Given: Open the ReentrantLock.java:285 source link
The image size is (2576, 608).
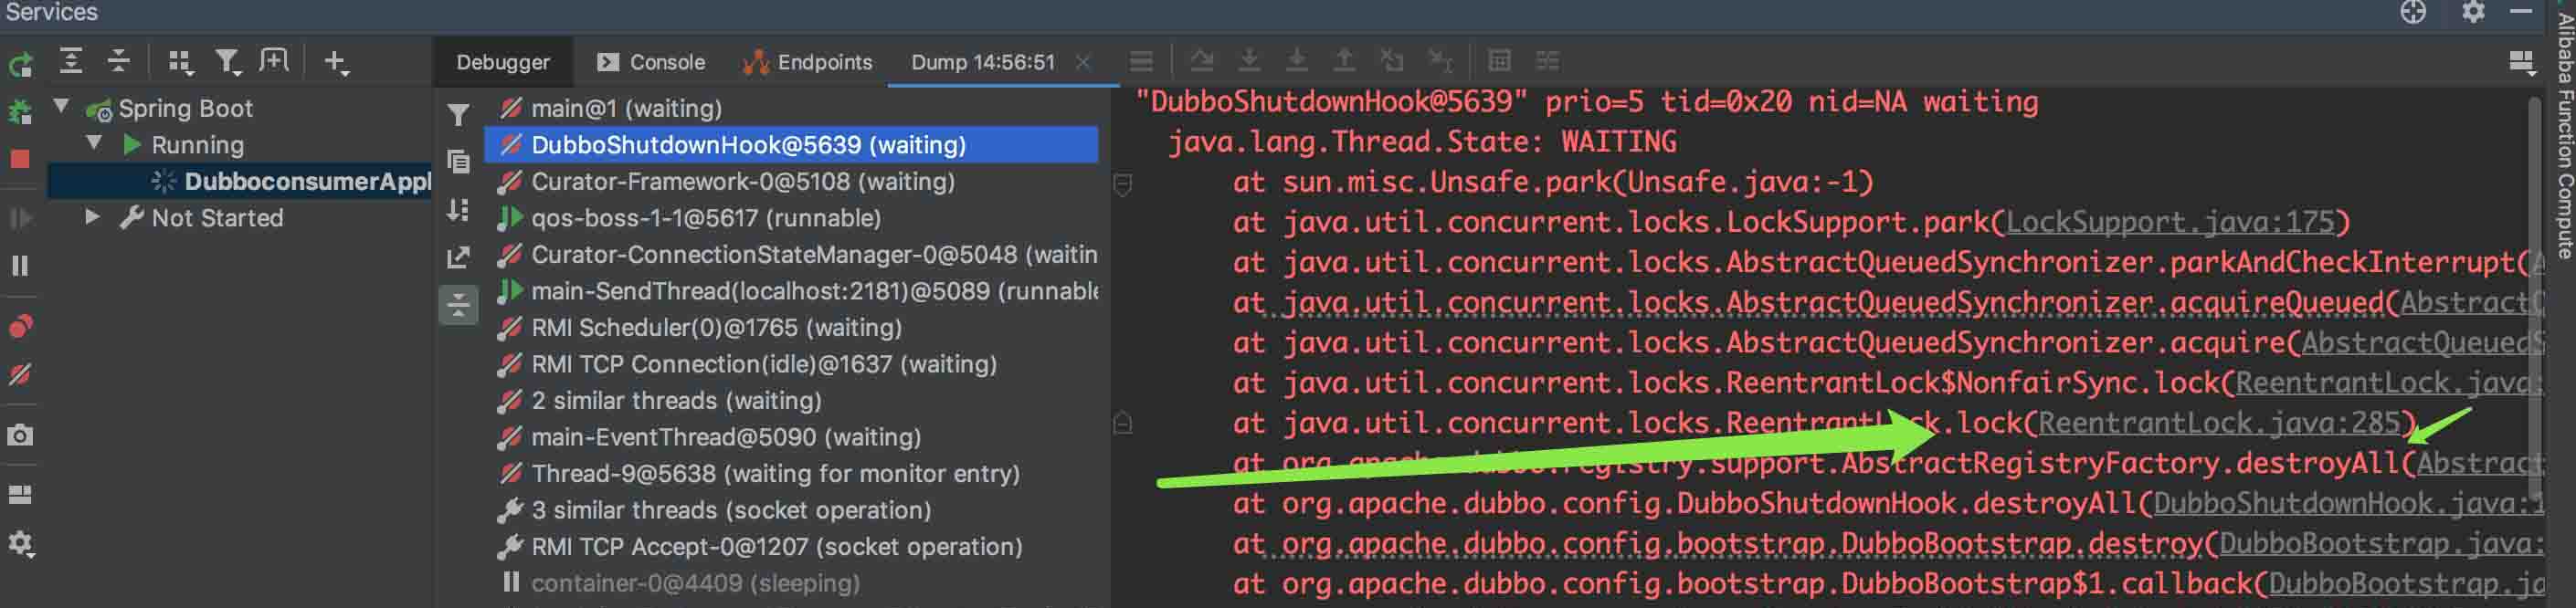Looking at the screenshot, I should click(x=2218, y=423).
